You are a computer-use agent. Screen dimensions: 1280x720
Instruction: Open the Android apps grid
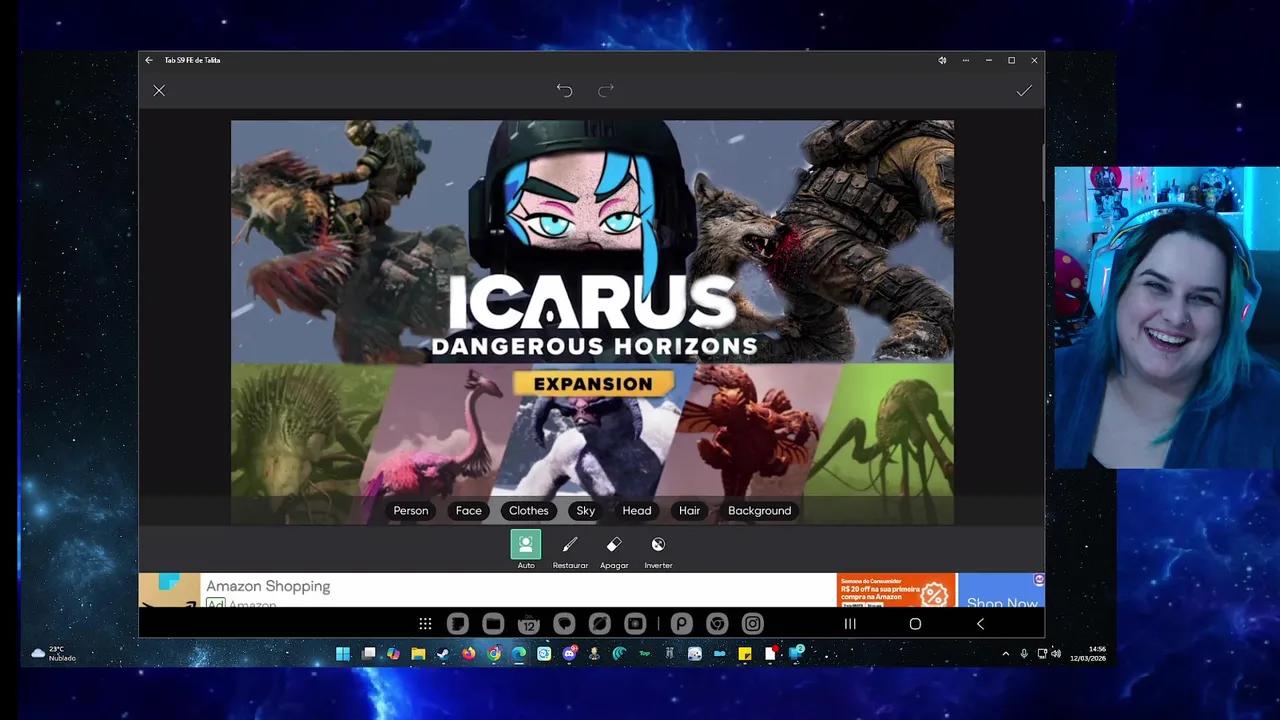(425, 624)
